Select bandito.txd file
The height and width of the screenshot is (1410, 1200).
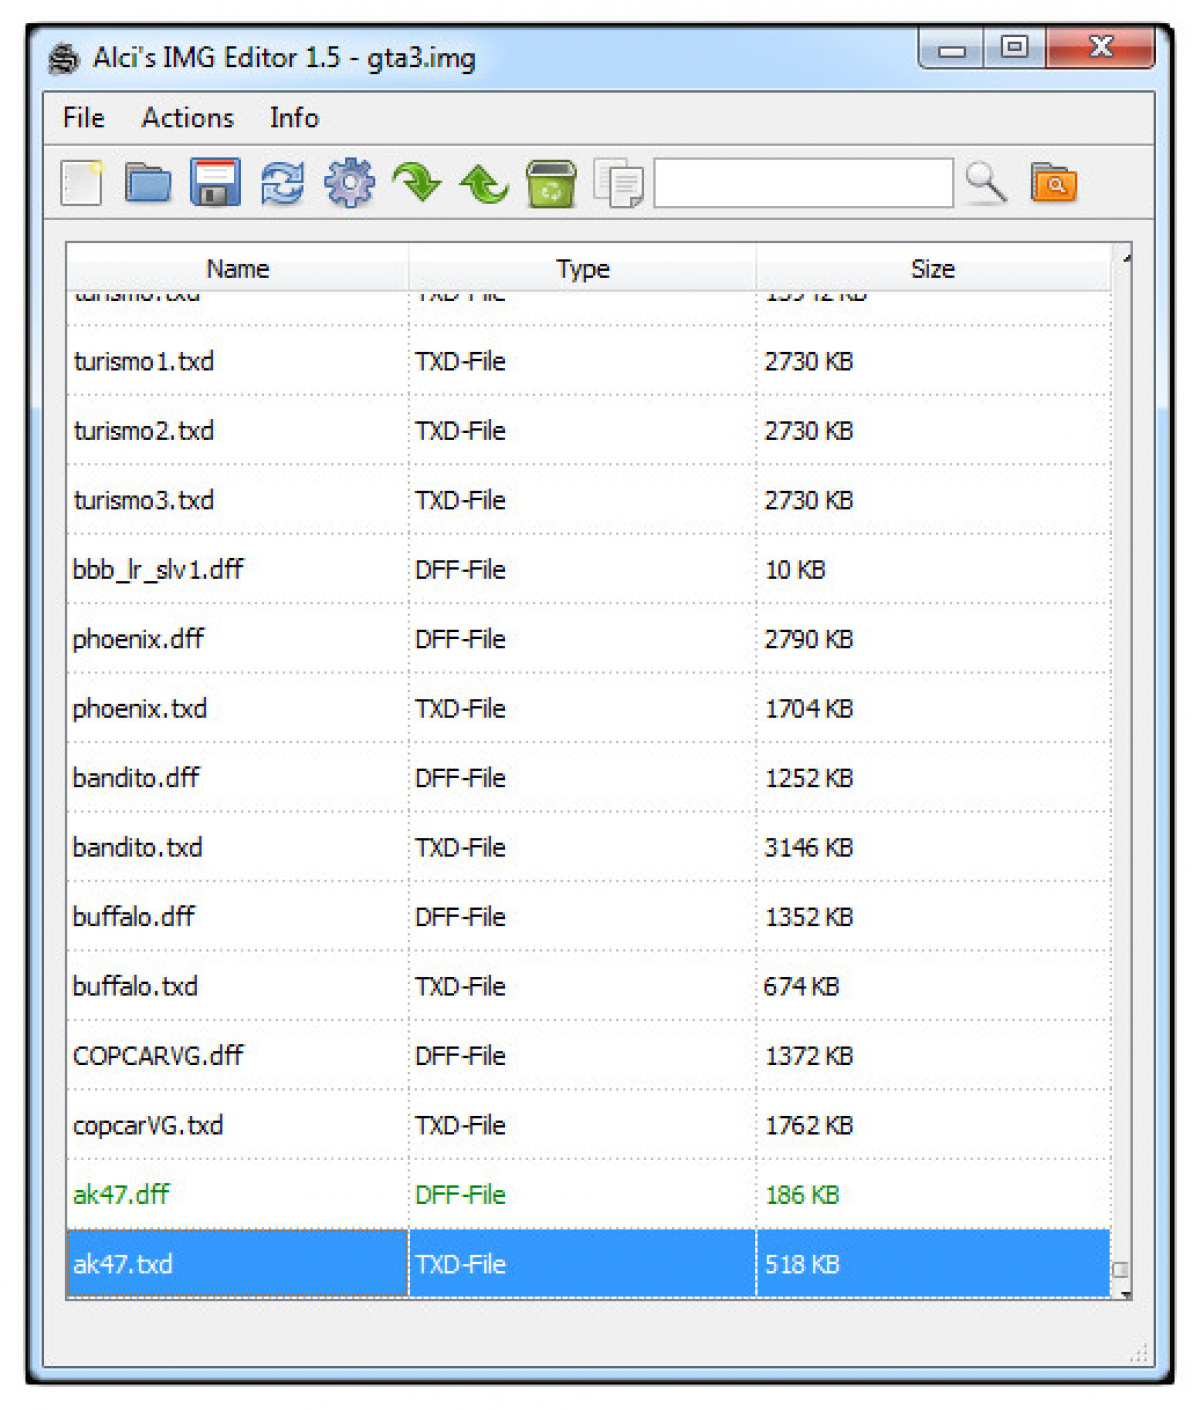(x=588, y=848)
